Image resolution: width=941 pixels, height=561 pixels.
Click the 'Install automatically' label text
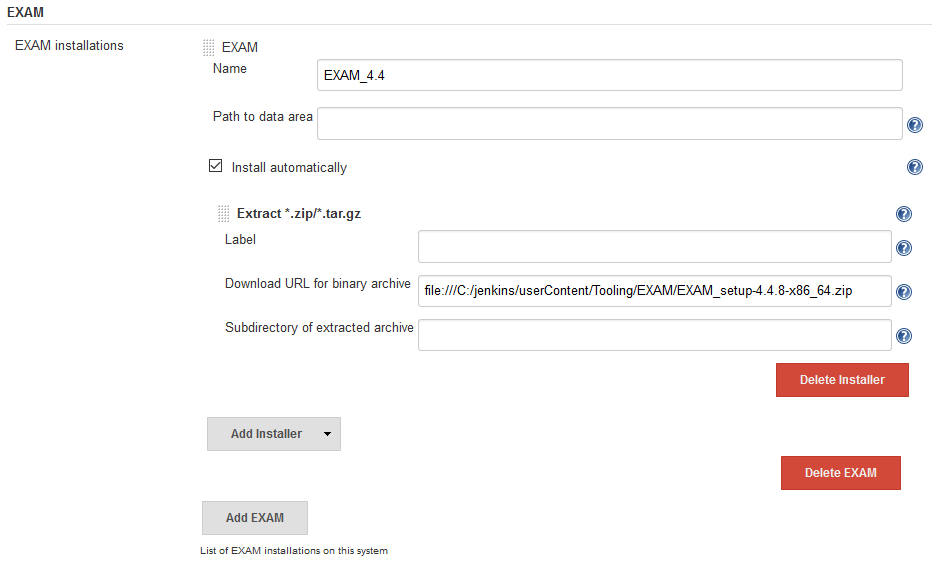click(x=289, y=167)
